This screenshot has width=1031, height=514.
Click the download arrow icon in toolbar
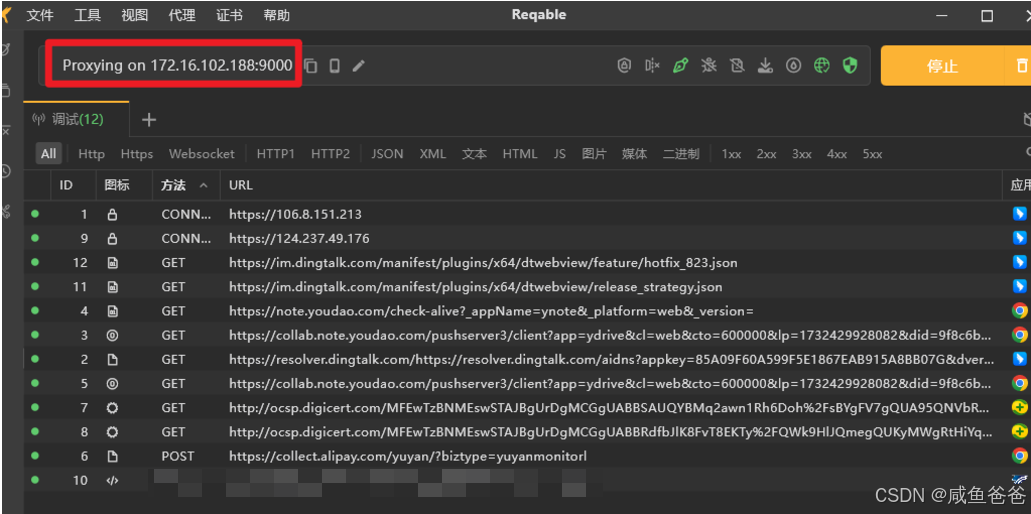(x=765, y=65)
